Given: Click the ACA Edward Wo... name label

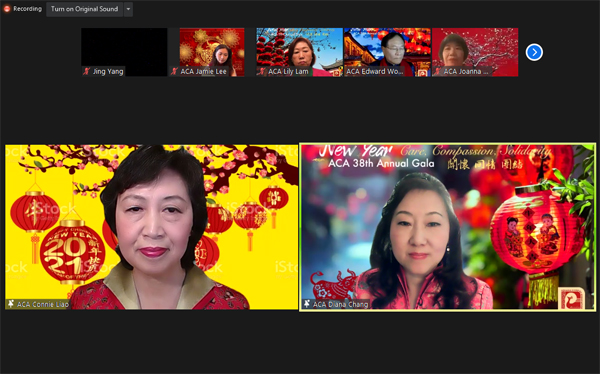Looking at the screenshot, I should pyautogui.click(x=375, y=72).
